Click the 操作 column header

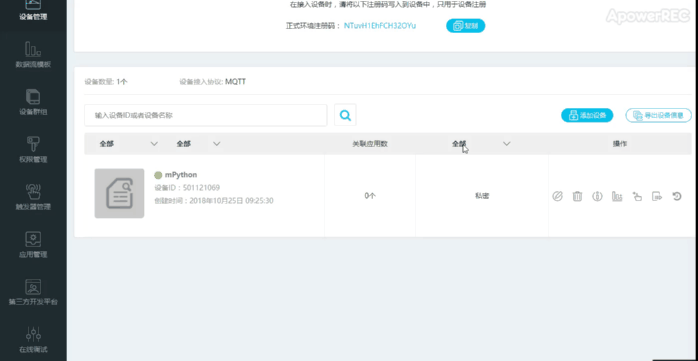click(x=620, y=144)
